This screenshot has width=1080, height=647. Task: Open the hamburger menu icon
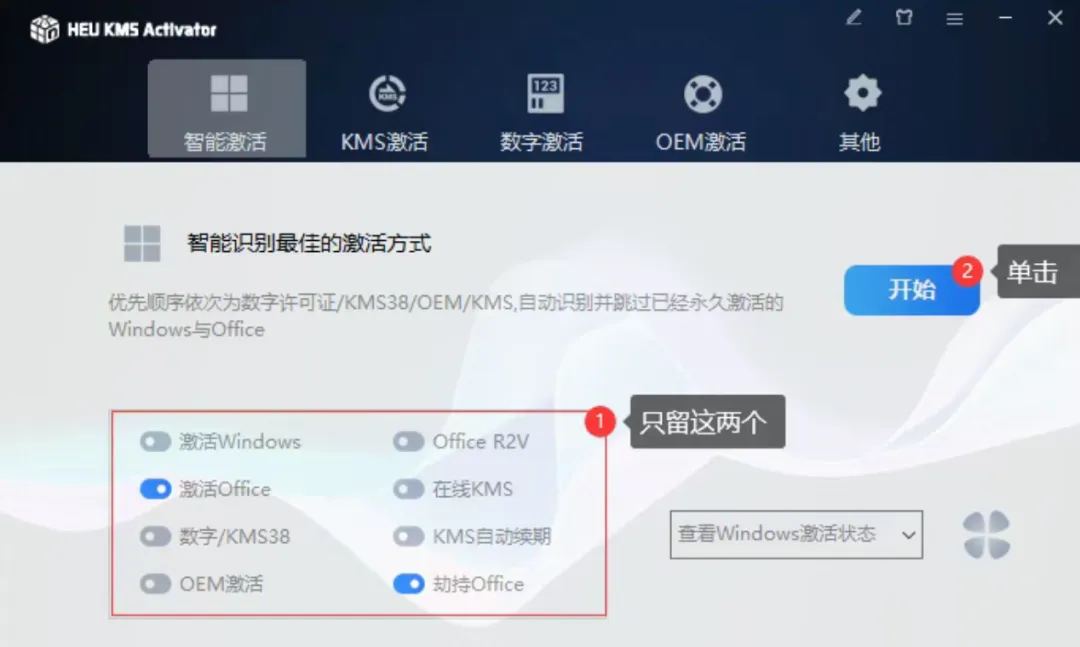(955, 19)
